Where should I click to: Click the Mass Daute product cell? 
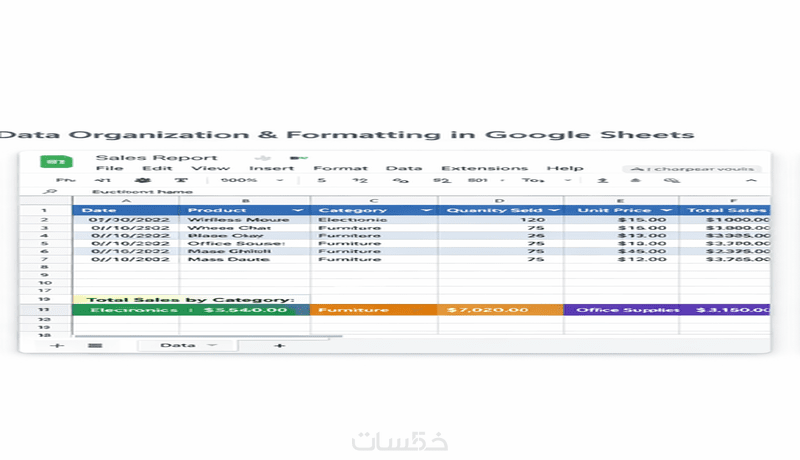[244, 259]
